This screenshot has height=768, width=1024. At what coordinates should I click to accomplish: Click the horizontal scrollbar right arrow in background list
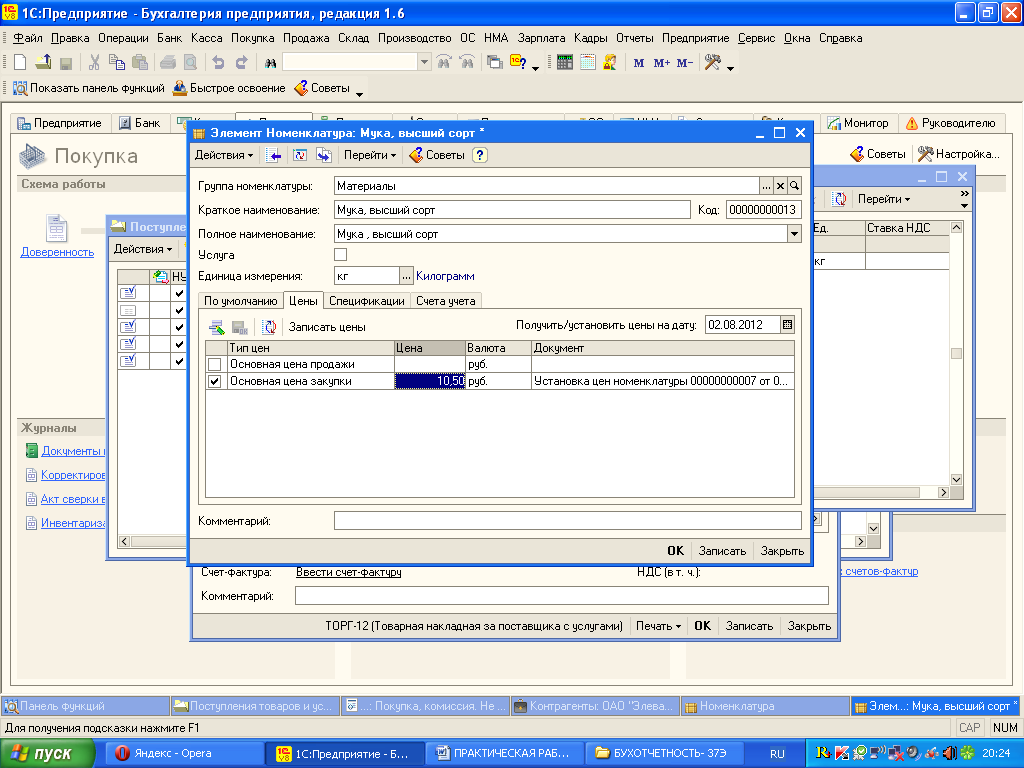[x=943, y=492]
